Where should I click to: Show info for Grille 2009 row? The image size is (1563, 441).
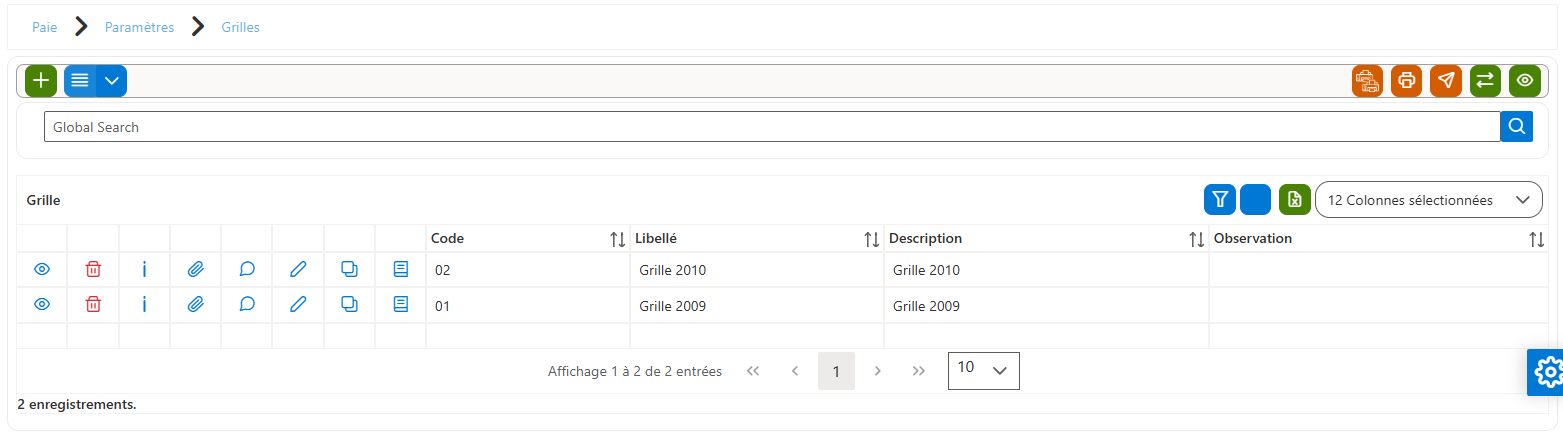click(144, 305)
